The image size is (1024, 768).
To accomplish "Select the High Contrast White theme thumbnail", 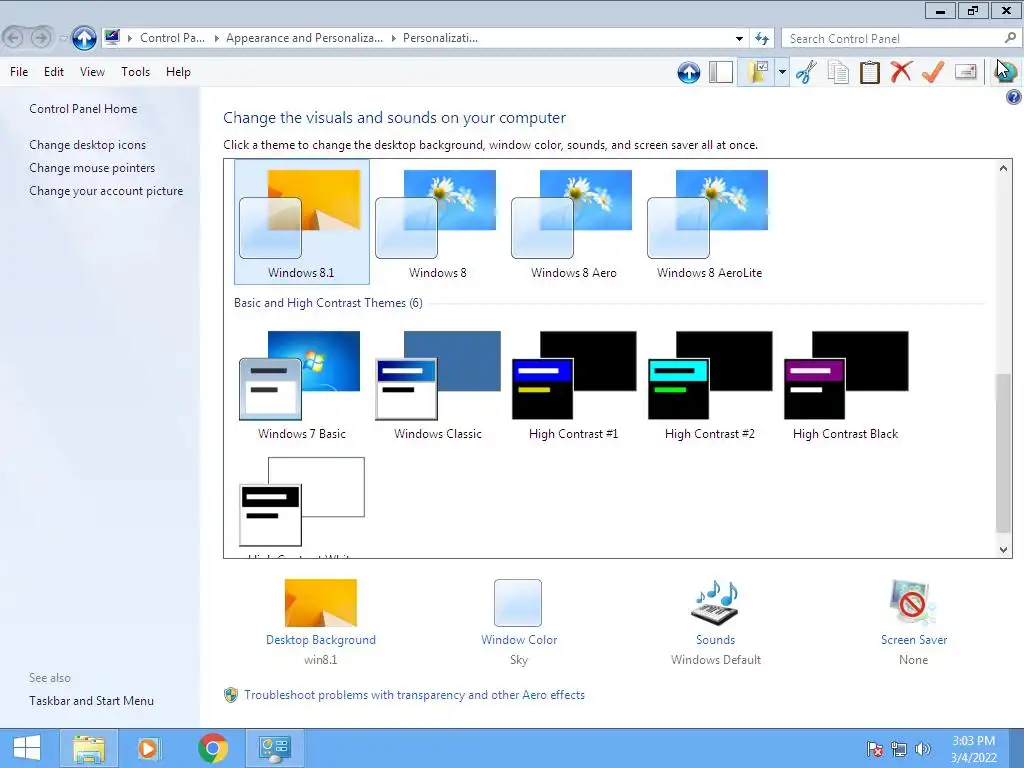I will coord(302,502).
